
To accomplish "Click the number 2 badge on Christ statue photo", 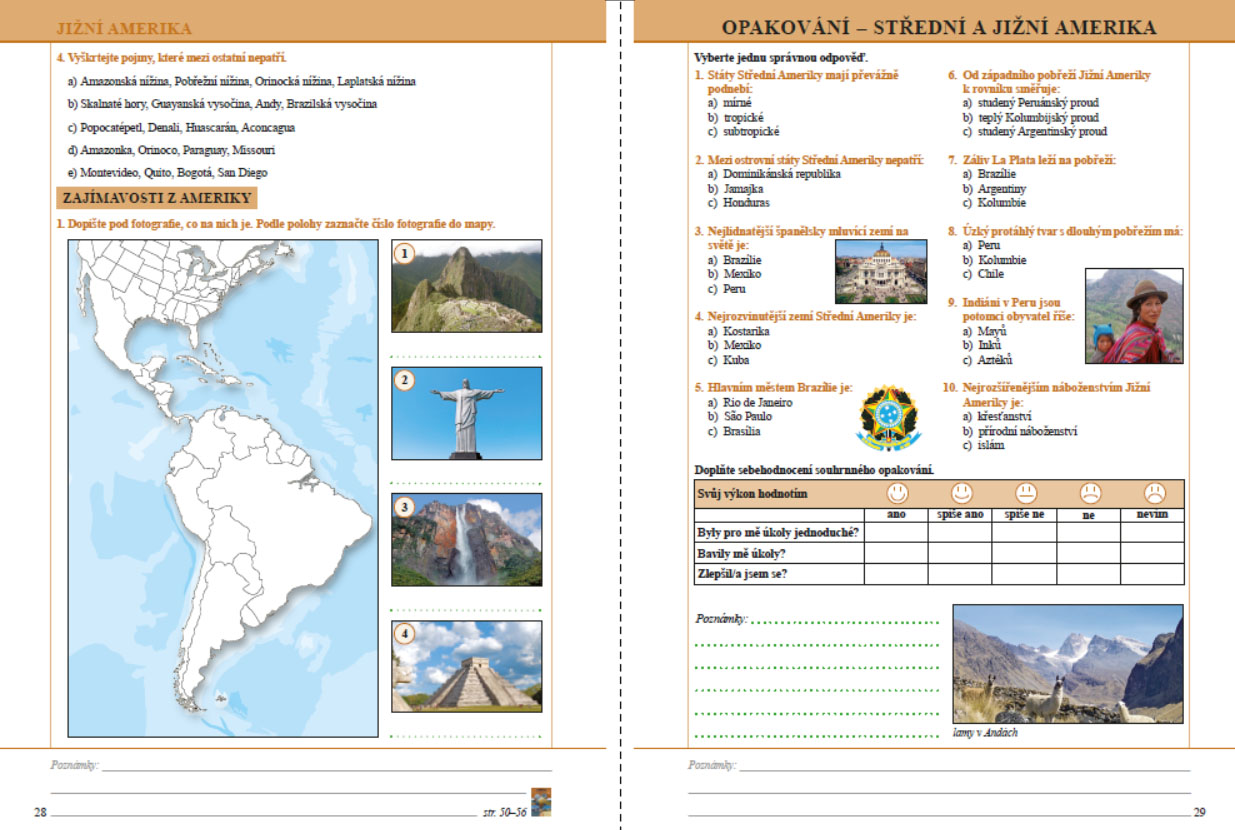I will [404, 381].
